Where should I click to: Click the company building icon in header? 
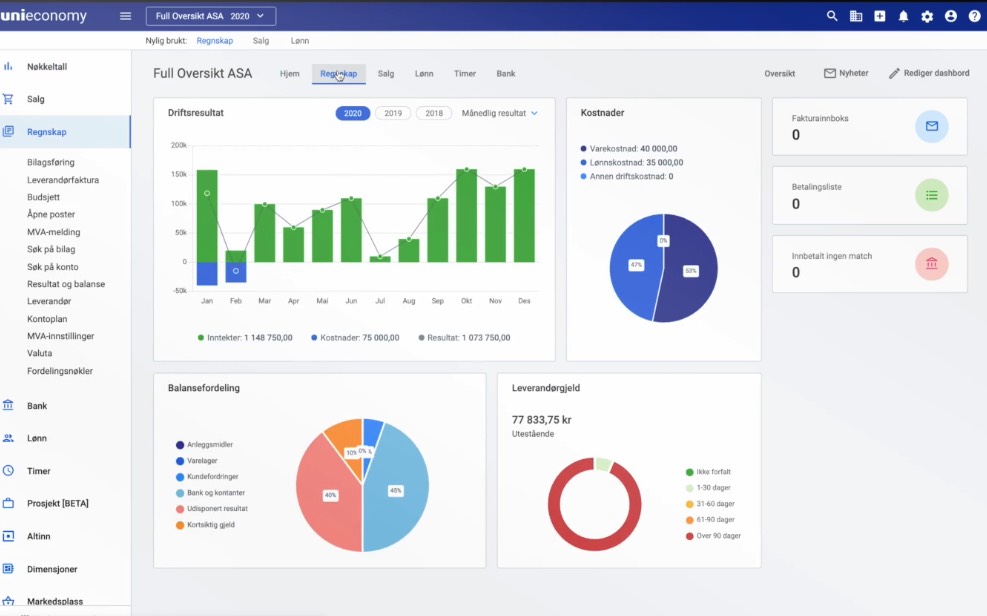pos(856,16)
